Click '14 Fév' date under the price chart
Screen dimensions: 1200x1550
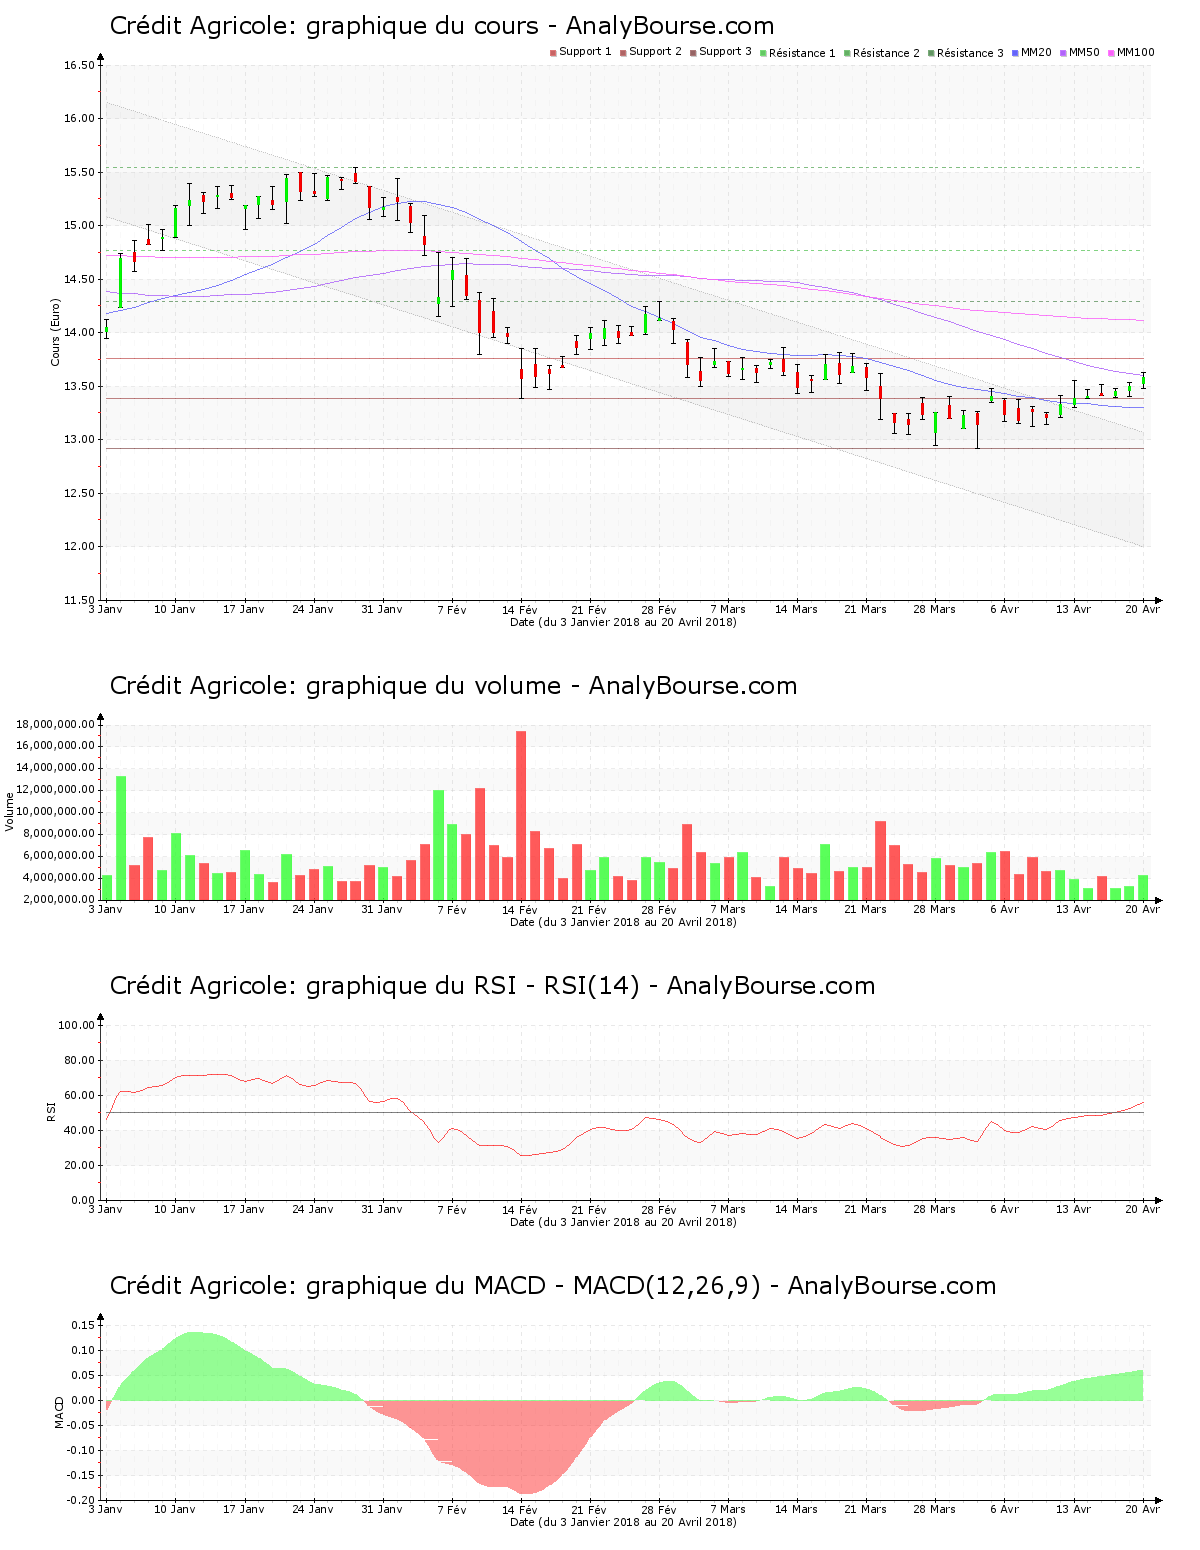click(x=520, y=609)
